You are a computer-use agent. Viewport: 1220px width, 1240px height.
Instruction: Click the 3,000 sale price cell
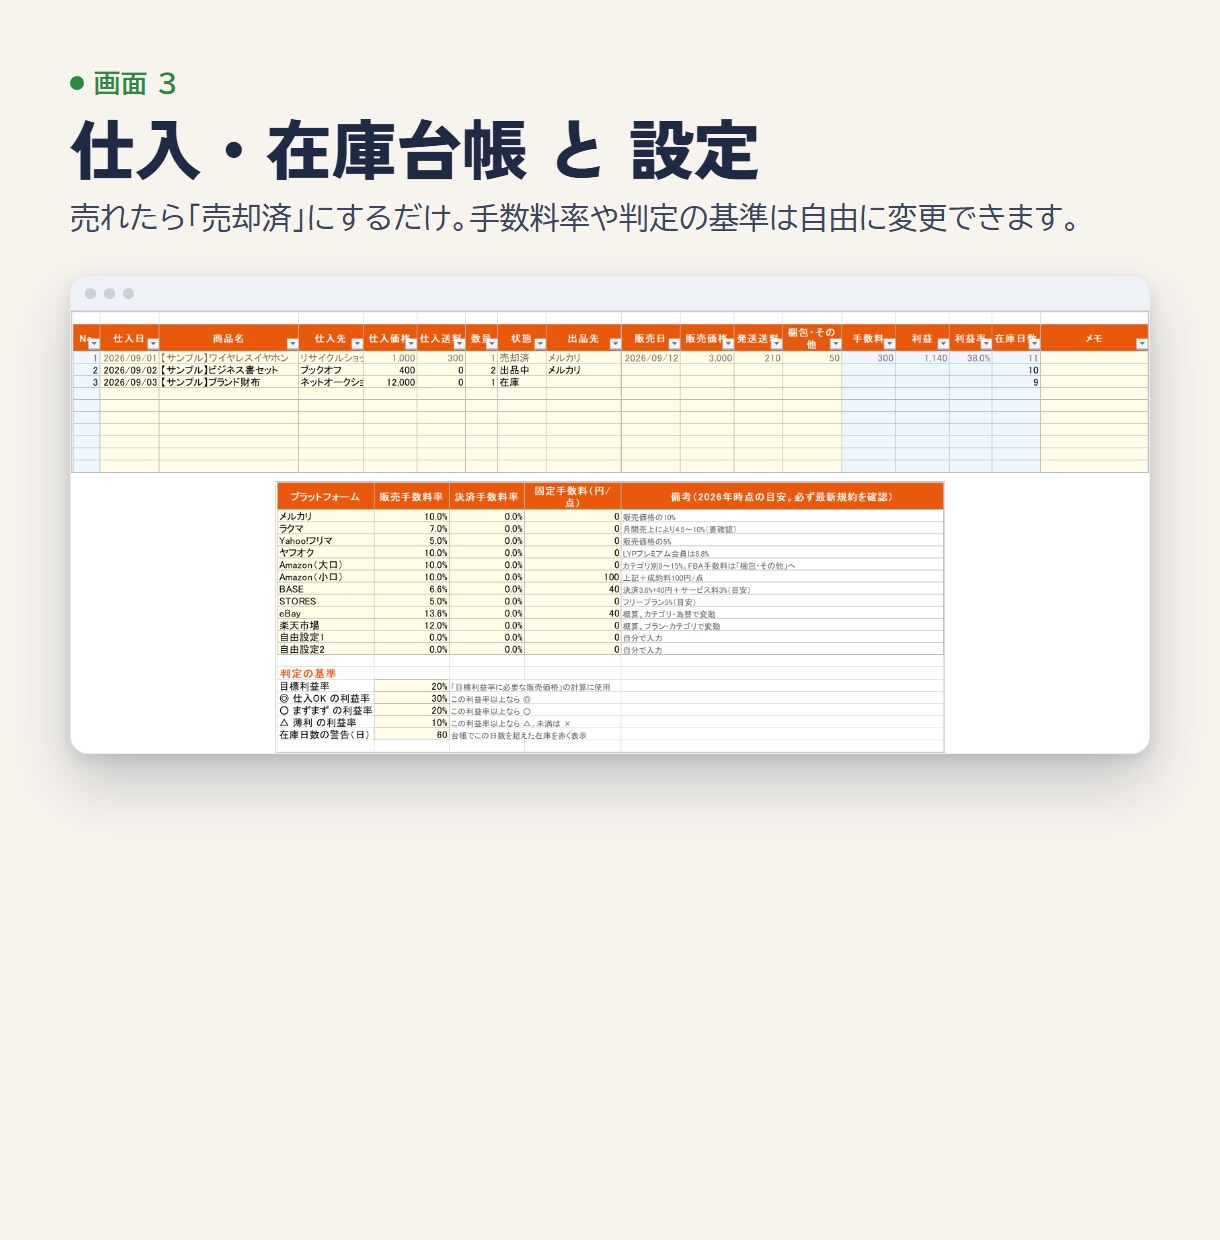[707, 358]
